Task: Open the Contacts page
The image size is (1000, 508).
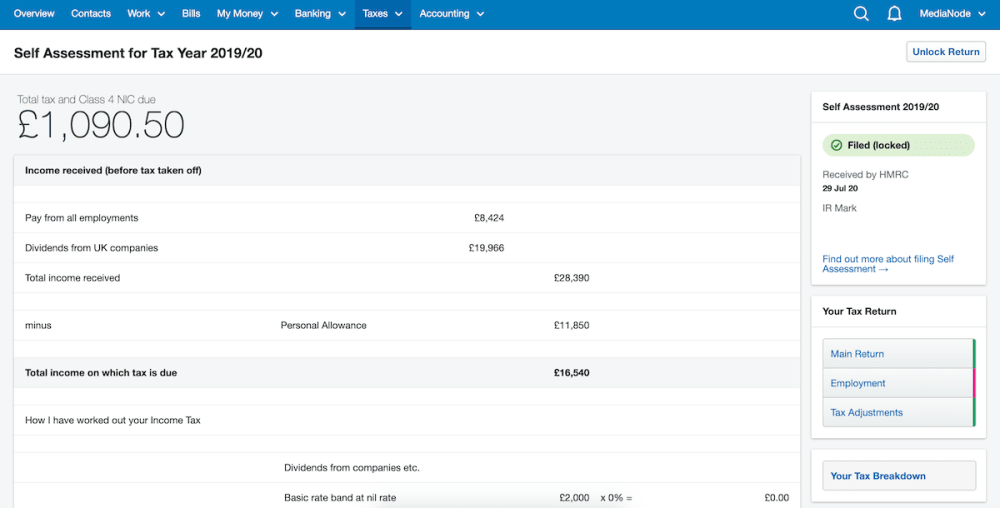Action: pyautogui.click(x=91, y=14)
